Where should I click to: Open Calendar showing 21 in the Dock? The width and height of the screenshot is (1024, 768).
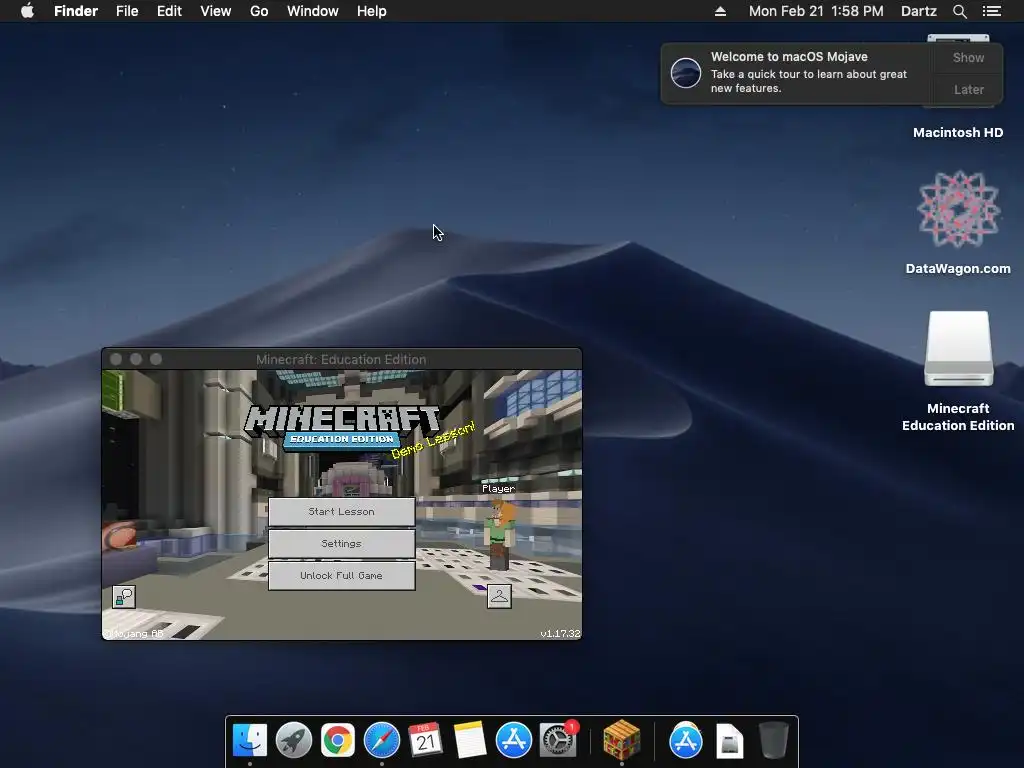pyautogui.click(x=425, y=741)
